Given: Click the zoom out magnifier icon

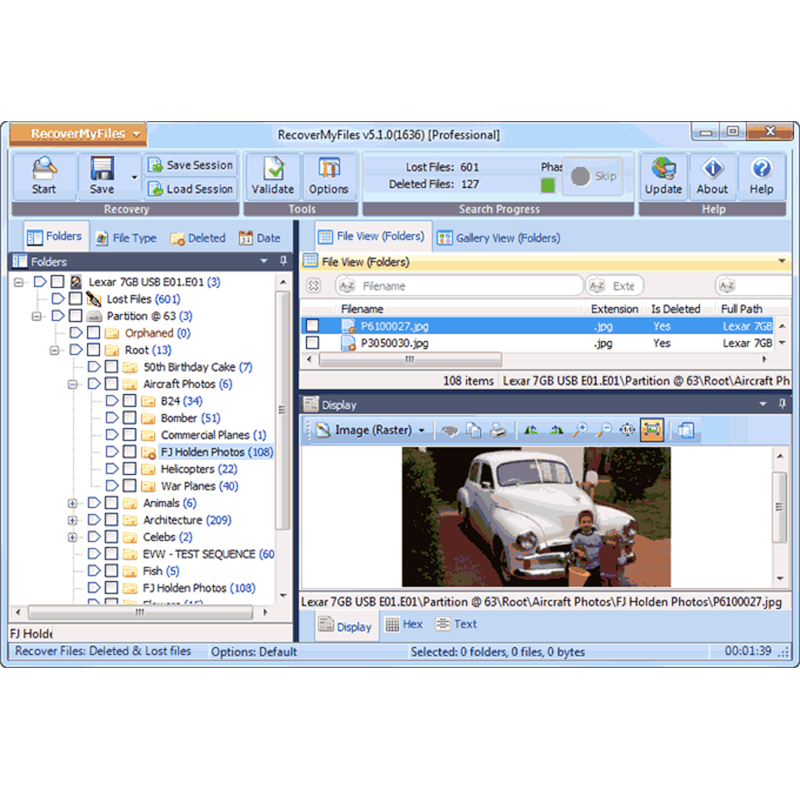Looking at the screenshot, I should pyautogui.click(x=604, y=430).
